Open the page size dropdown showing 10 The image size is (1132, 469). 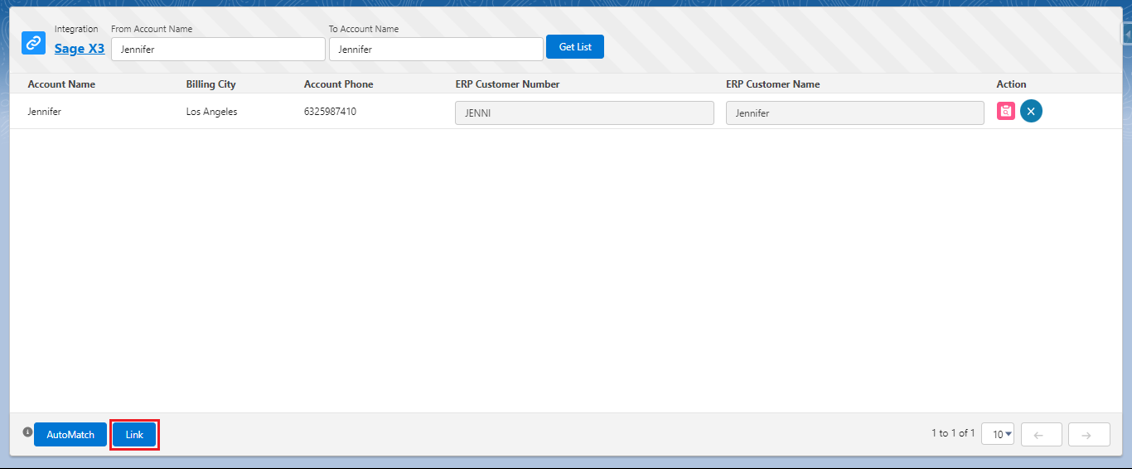coord(997,434)
